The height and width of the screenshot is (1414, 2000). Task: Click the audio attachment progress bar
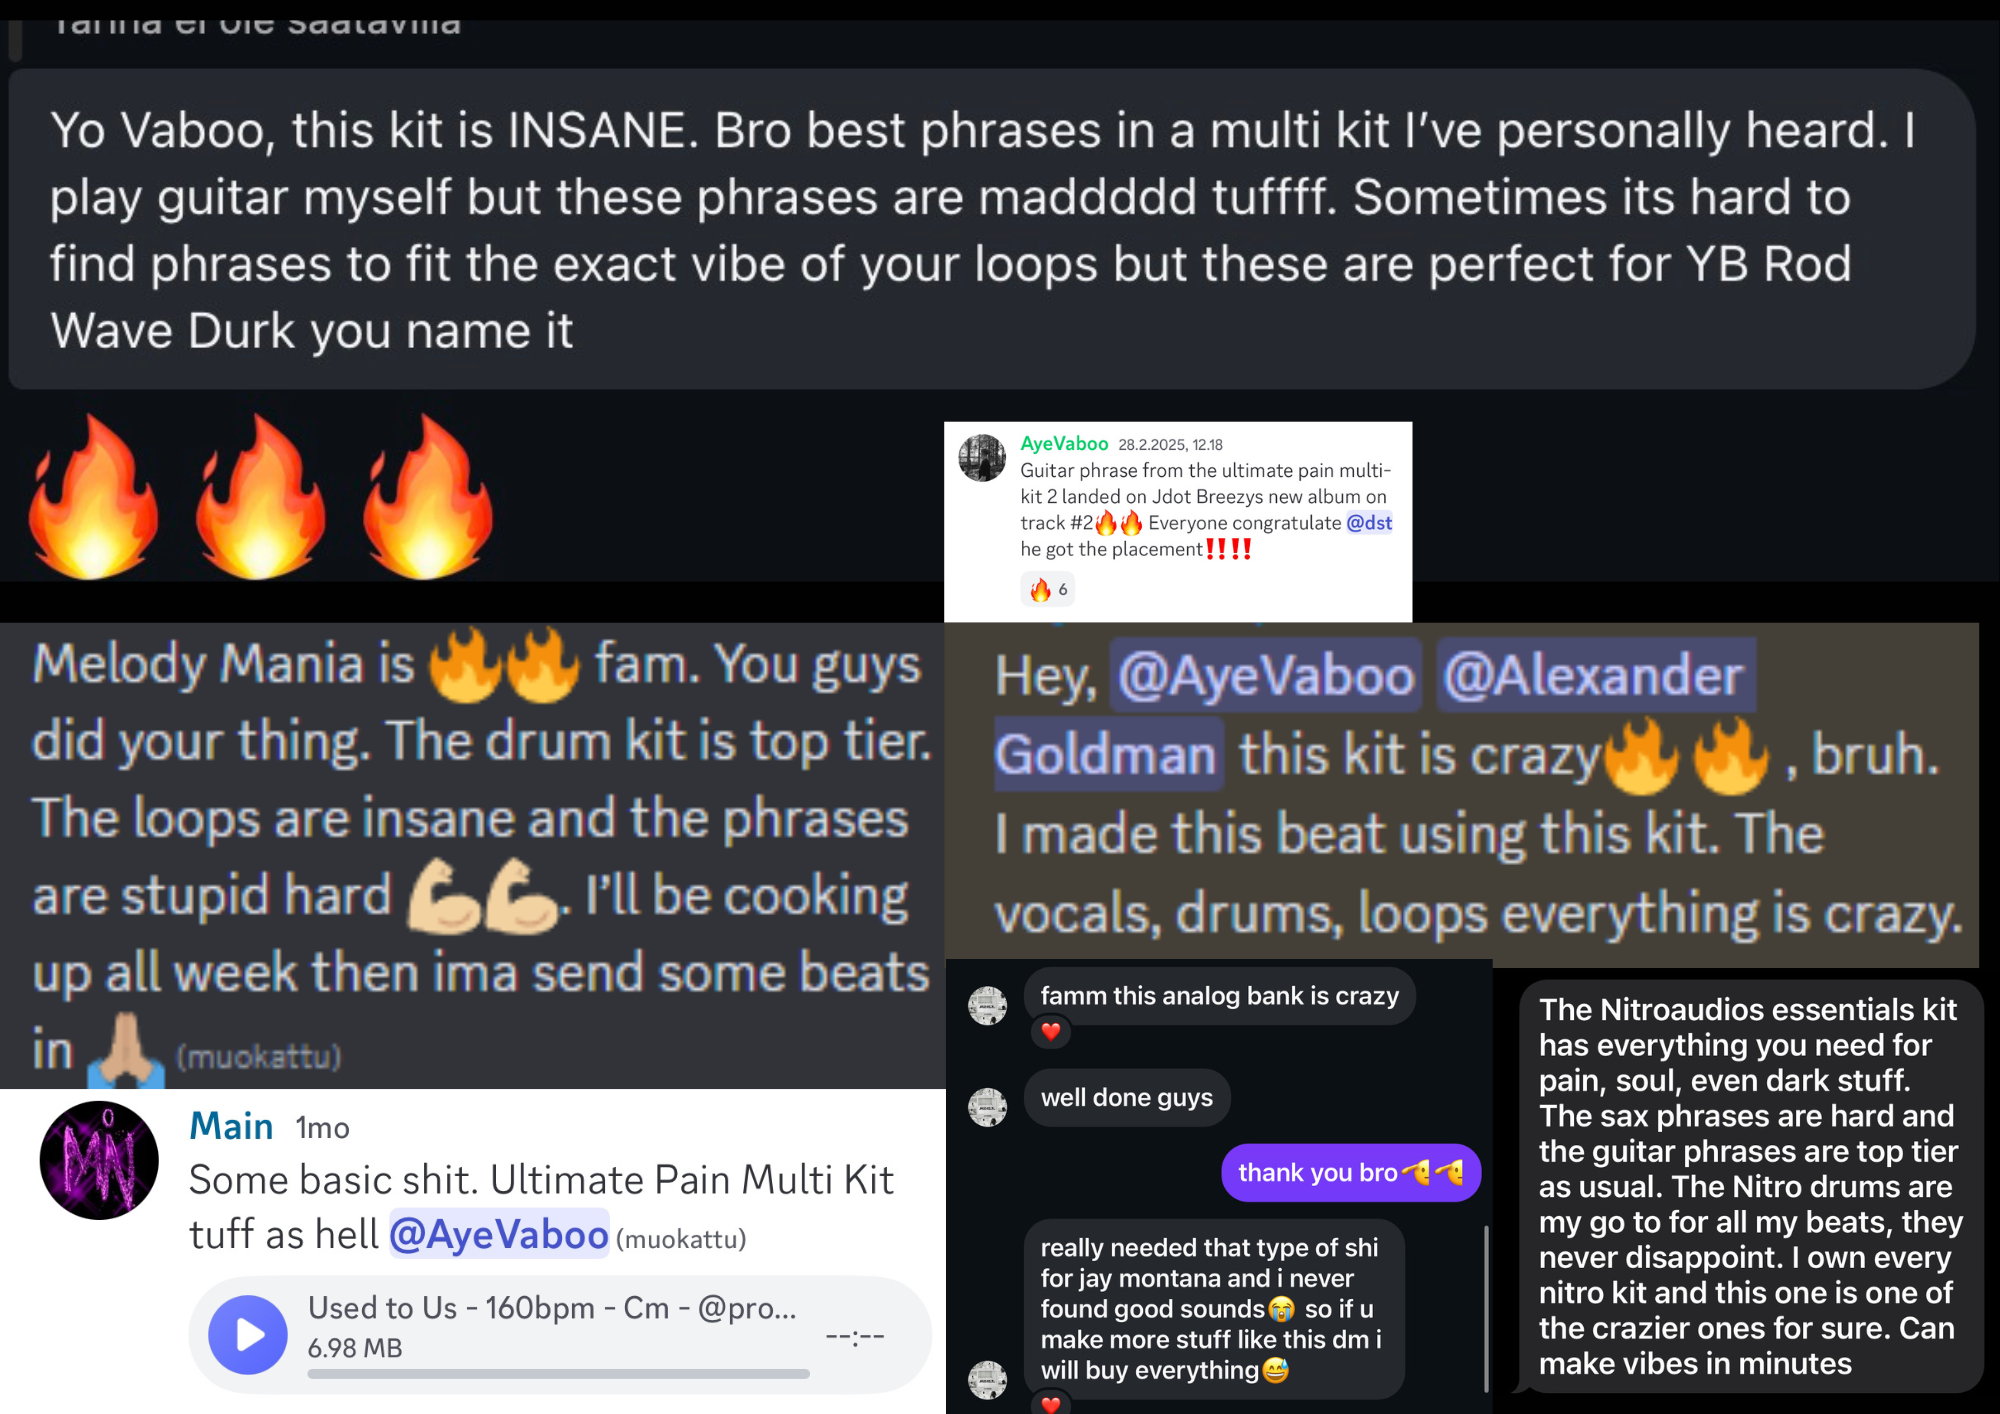pos(558,1374)
